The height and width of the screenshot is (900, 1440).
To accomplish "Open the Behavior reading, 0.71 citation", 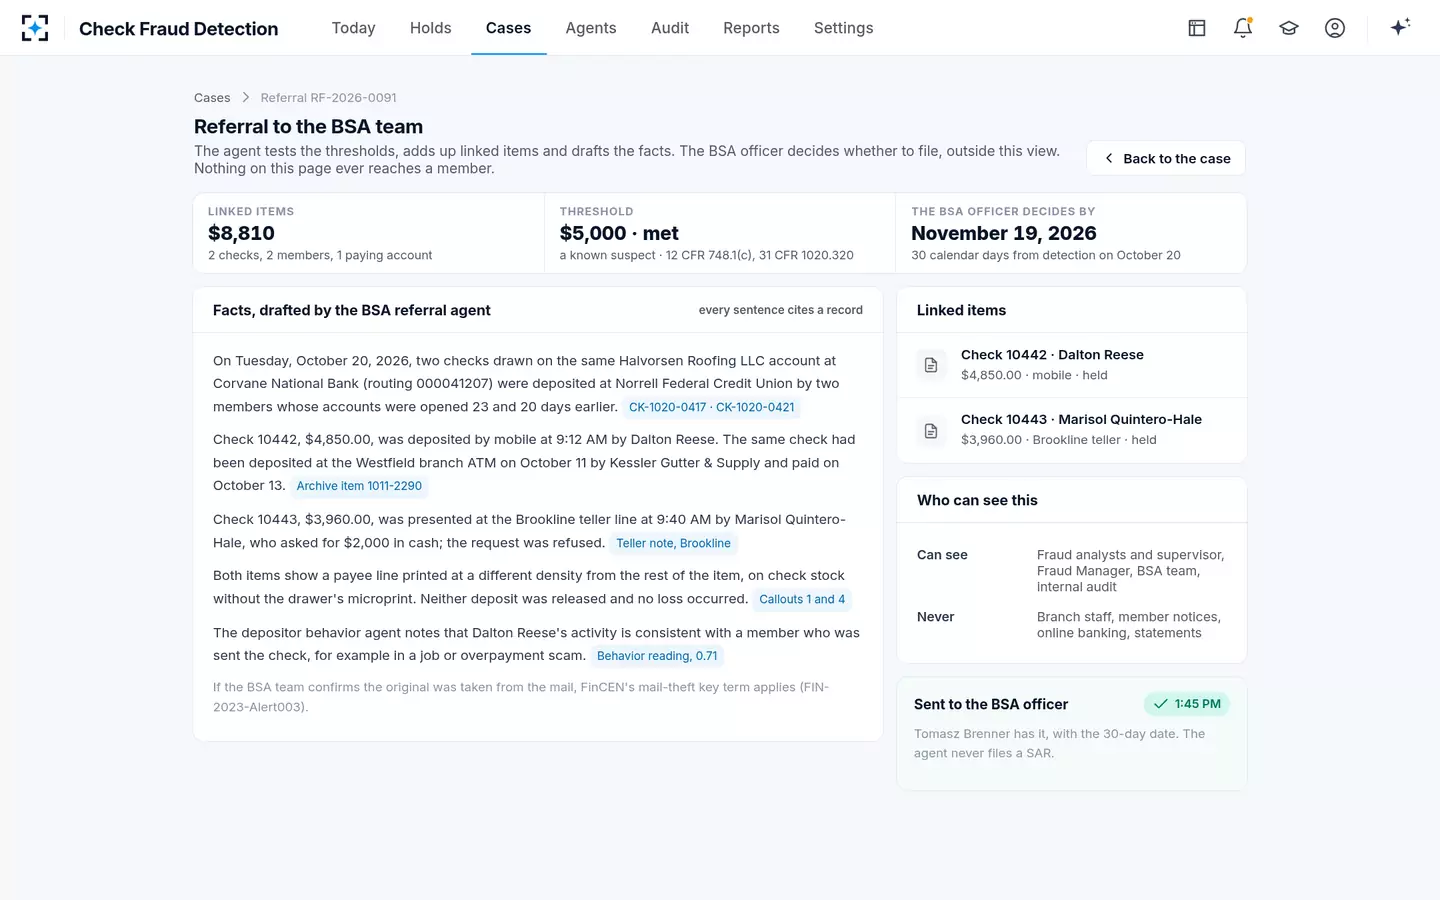I will (657, 656).
